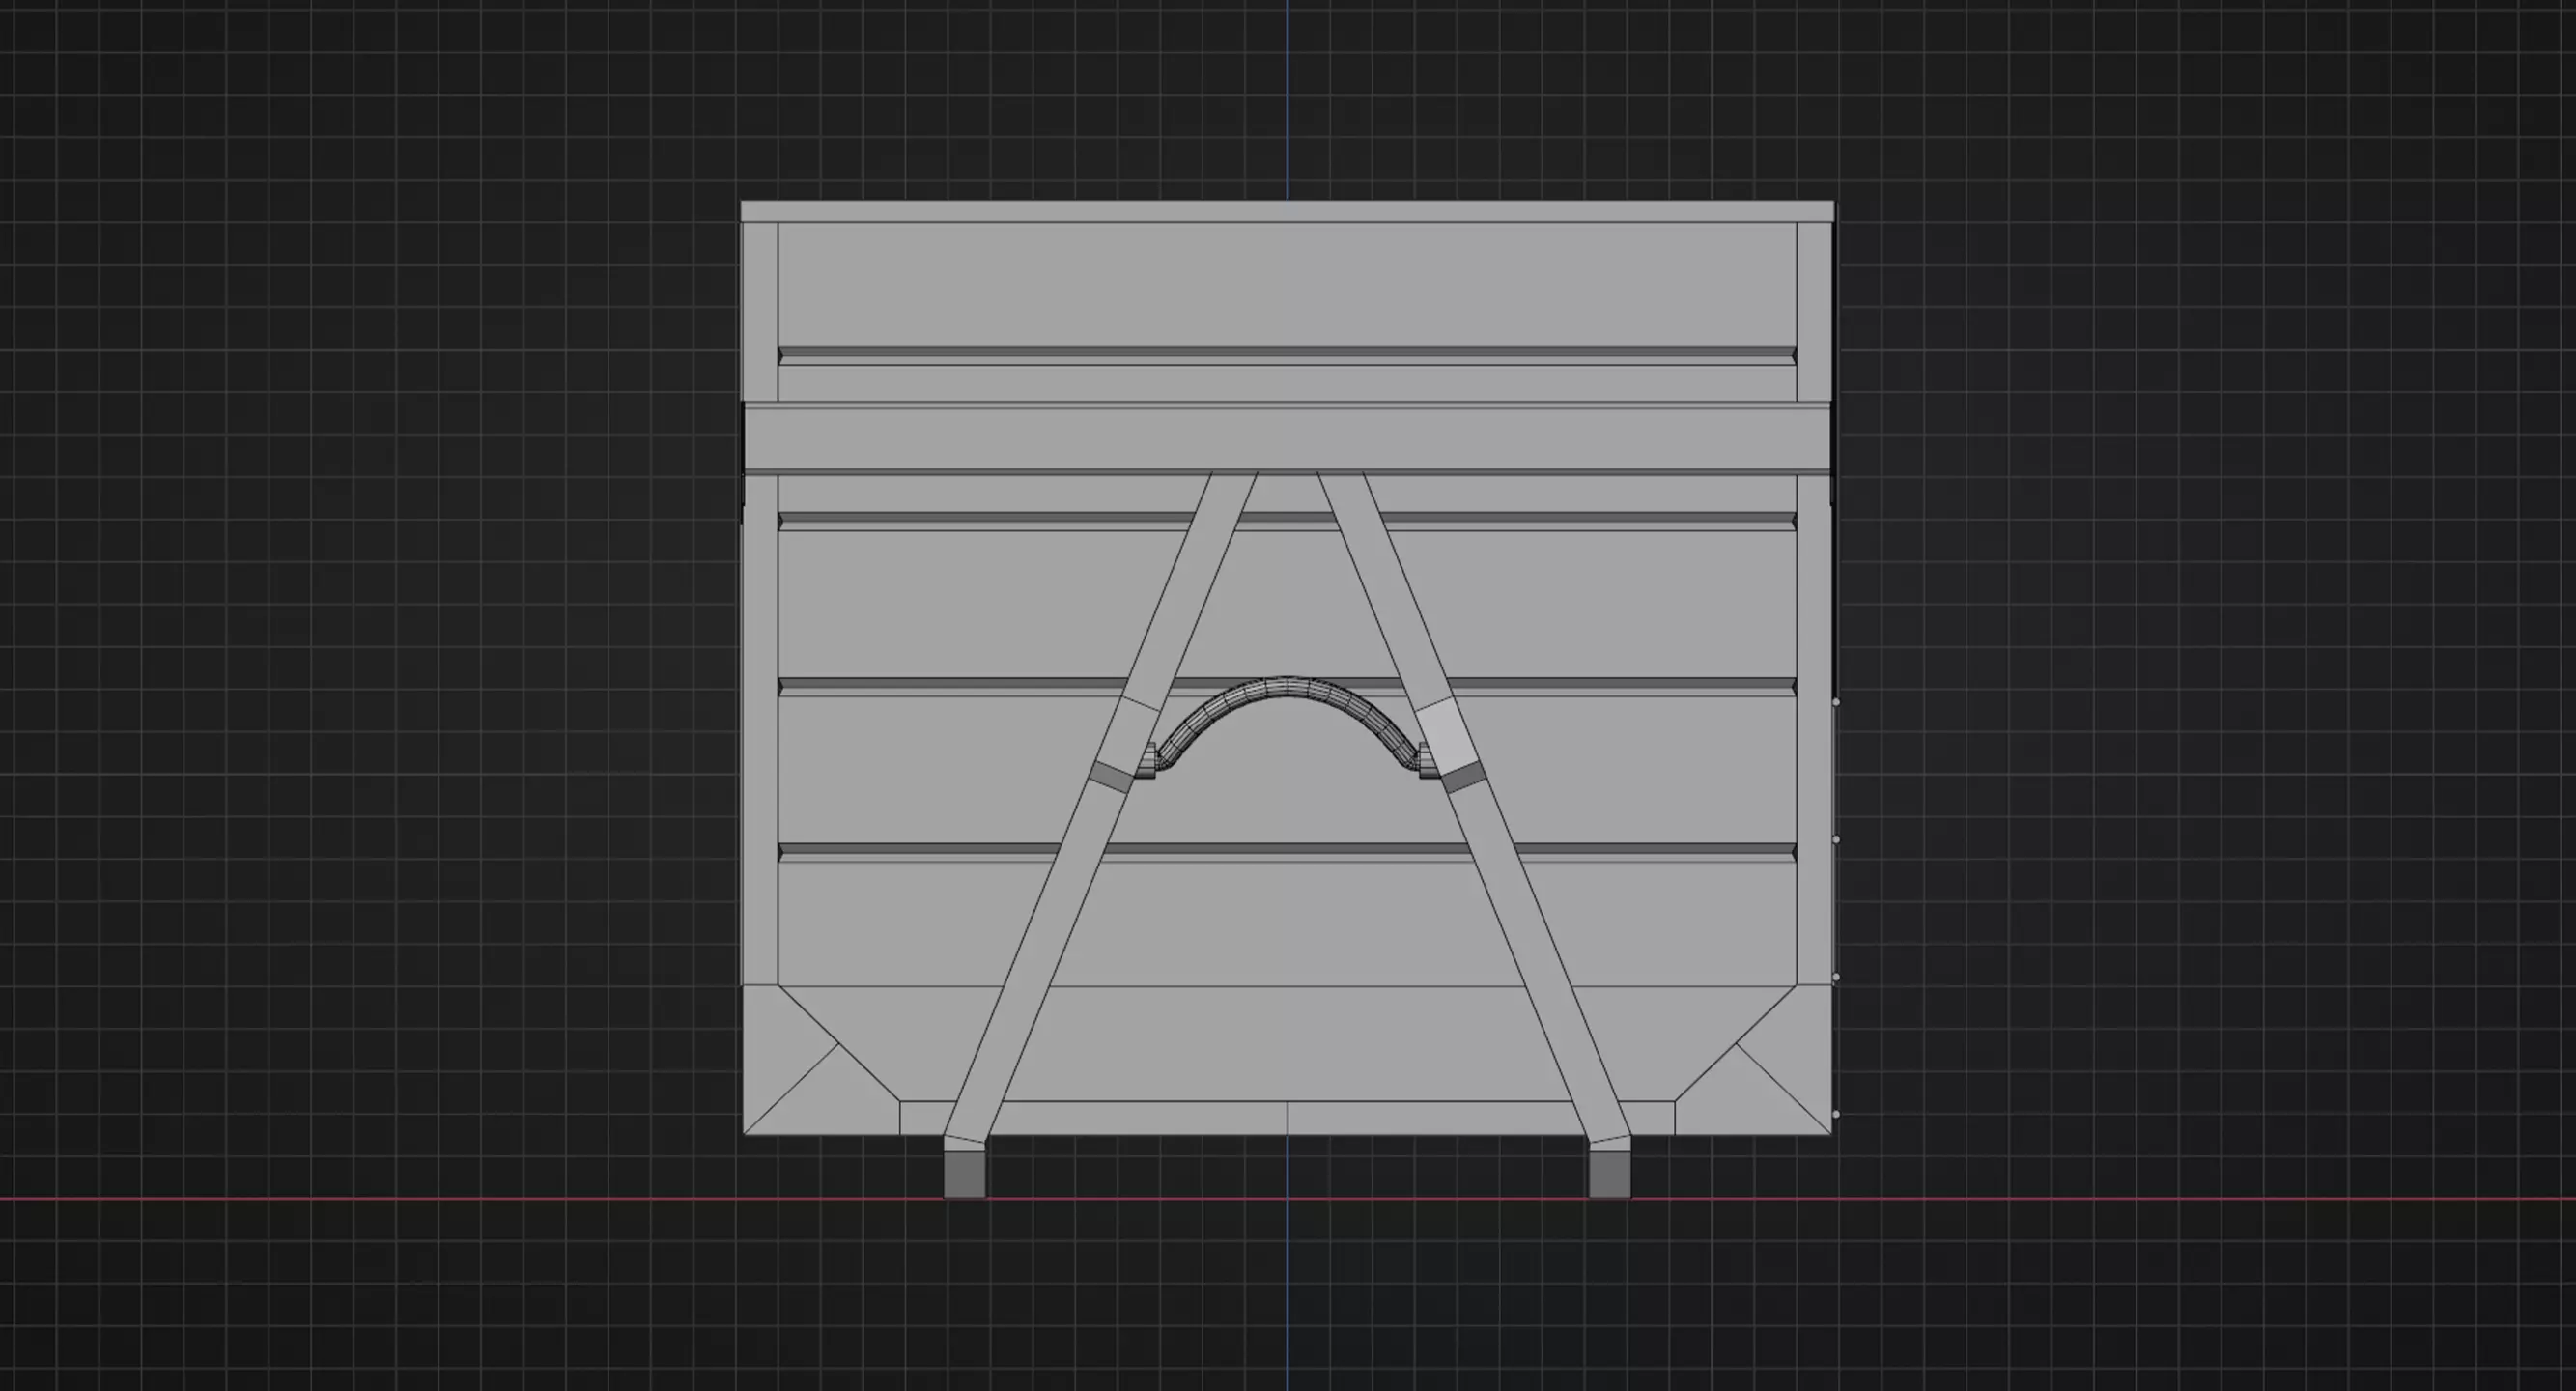The width and height of the screenshot is (2576, 1391).
Task: Select the thin top lid strip
Action: pyautogui.click(x=1287, y=211)
